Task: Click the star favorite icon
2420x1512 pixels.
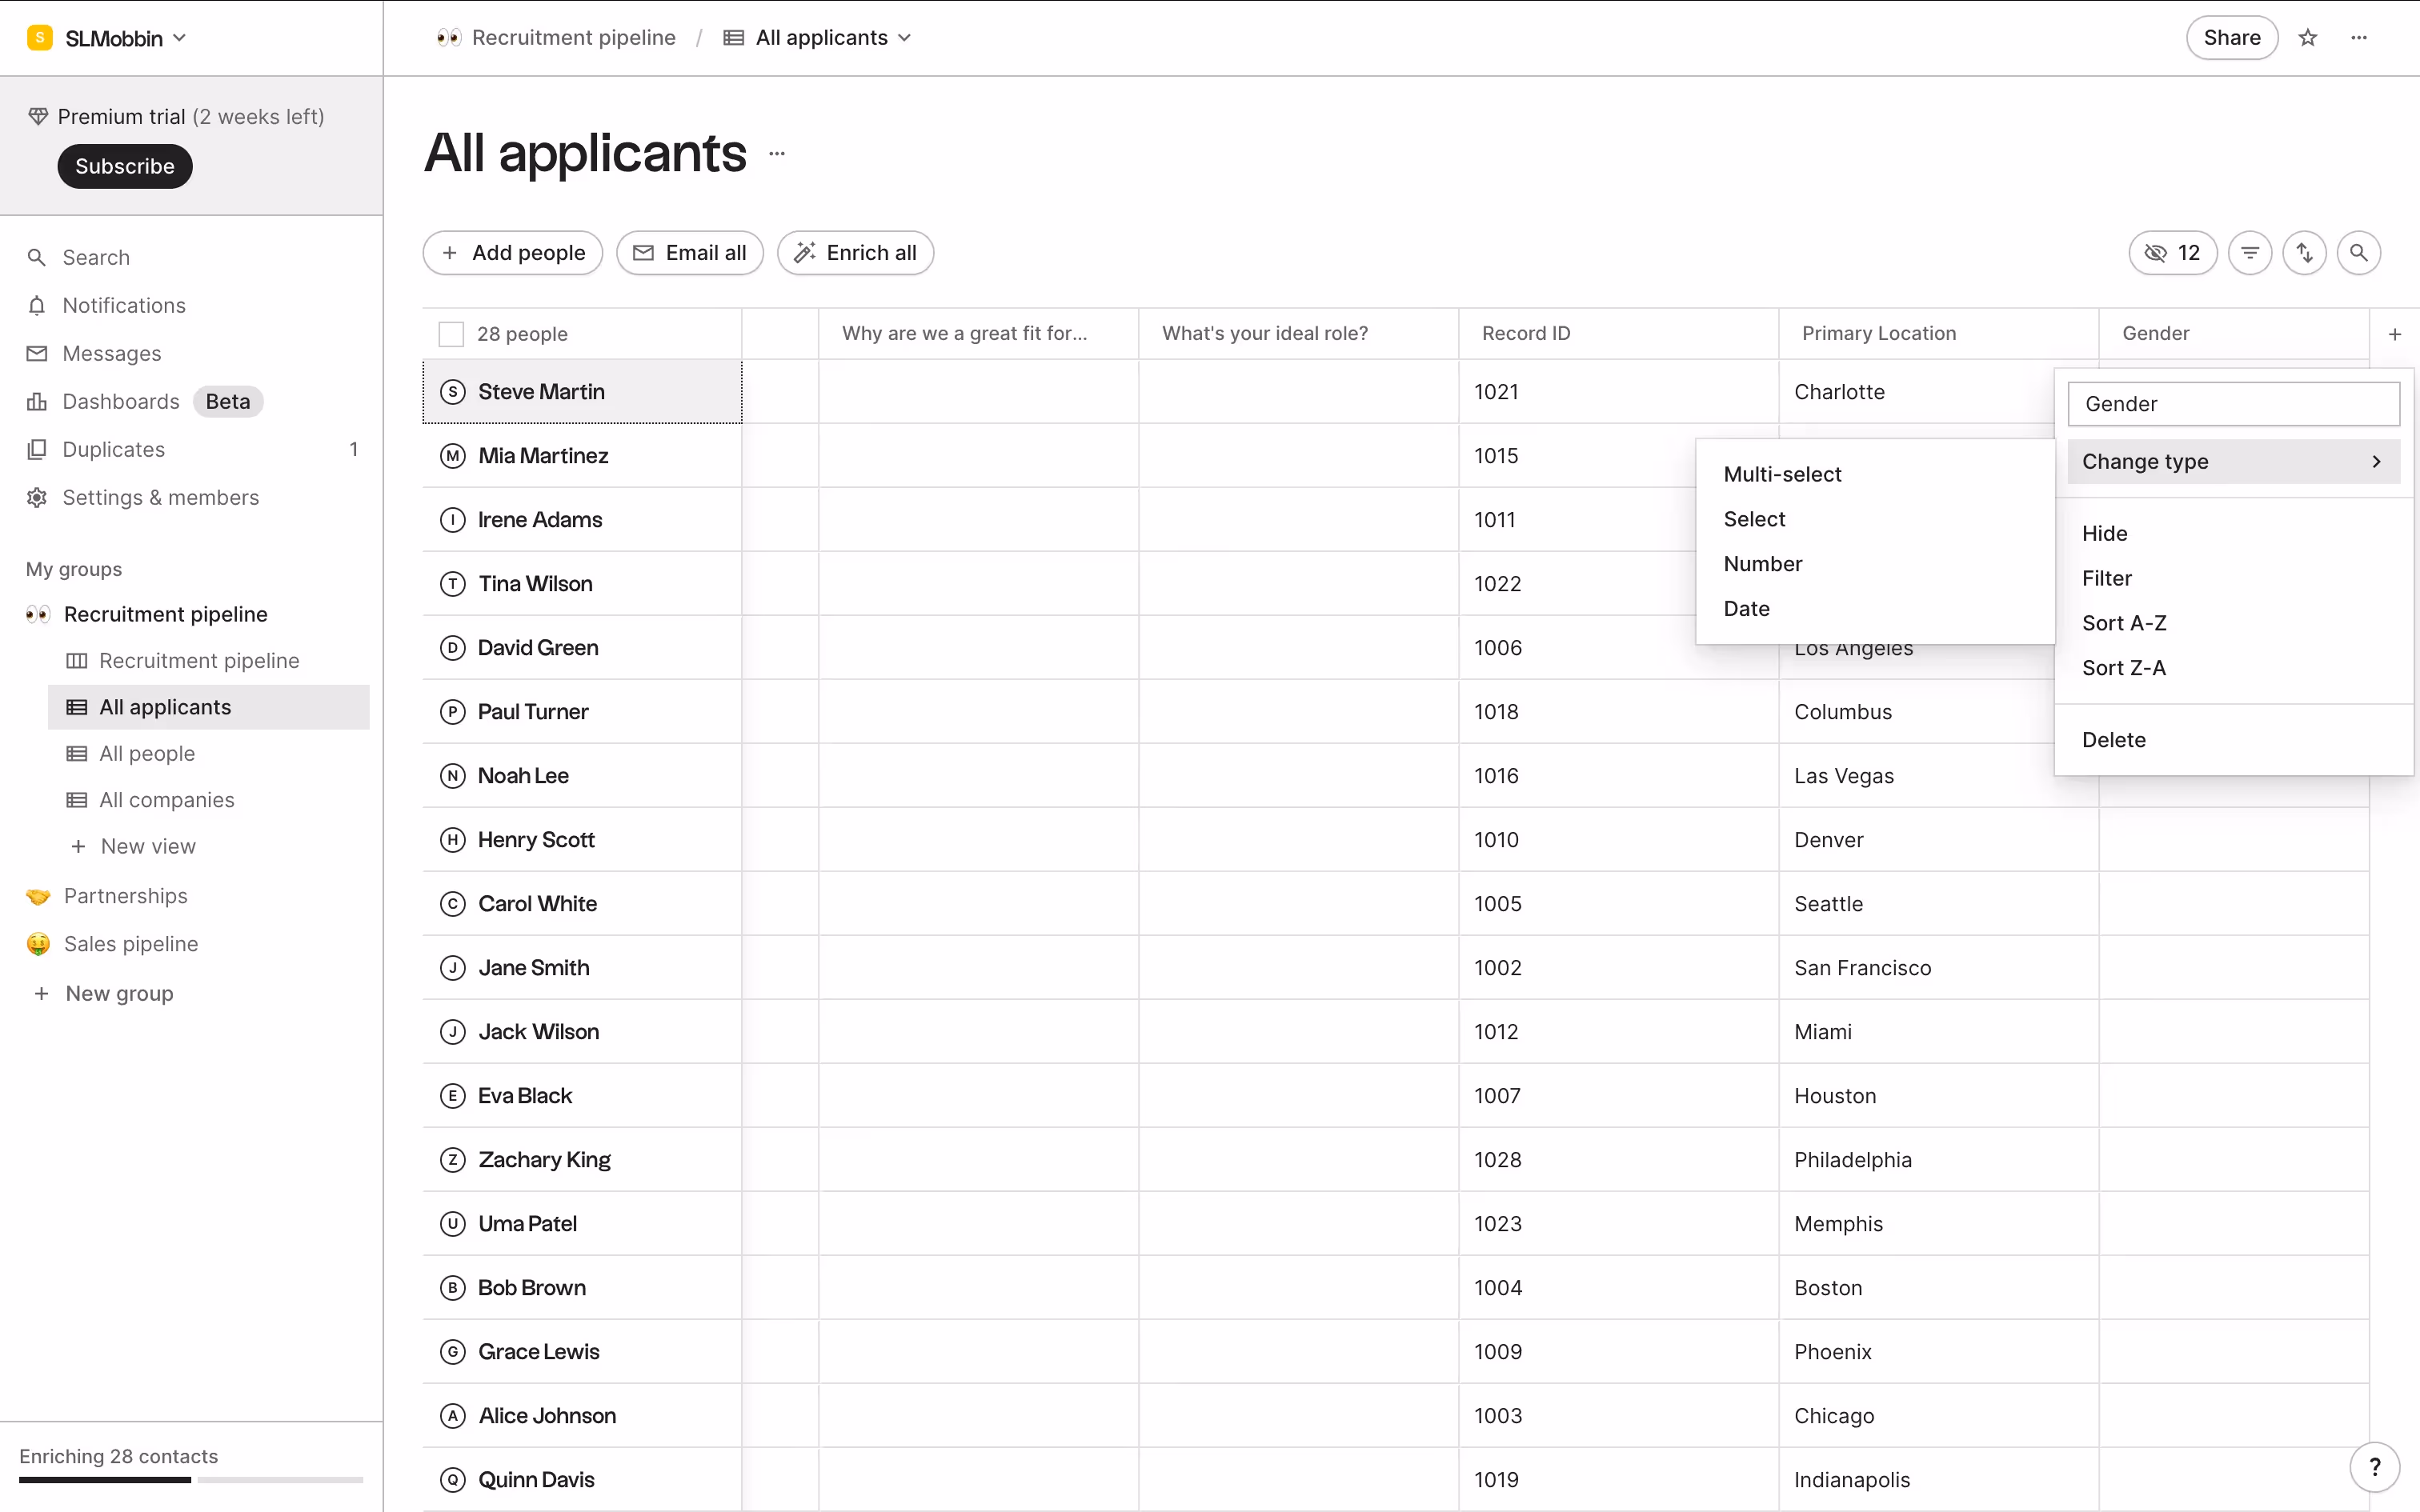Action: [x=2308, y=38]
